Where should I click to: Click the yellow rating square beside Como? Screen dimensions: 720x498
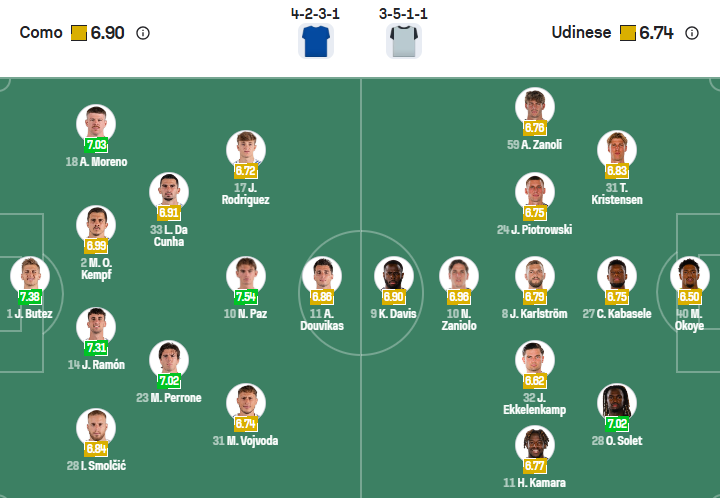coord(79,33)
